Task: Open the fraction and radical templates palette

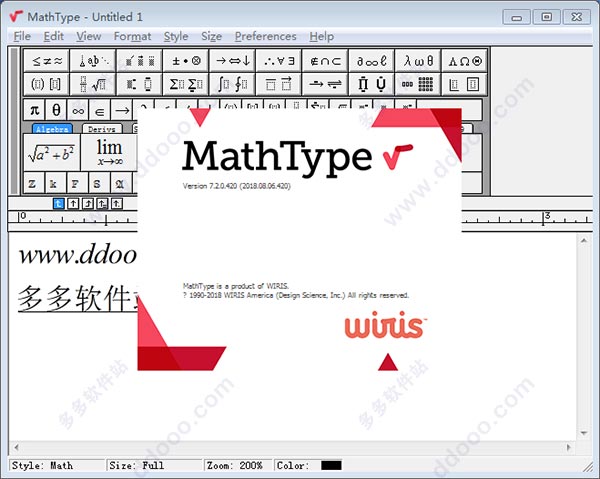Action: tap(93, 84)
